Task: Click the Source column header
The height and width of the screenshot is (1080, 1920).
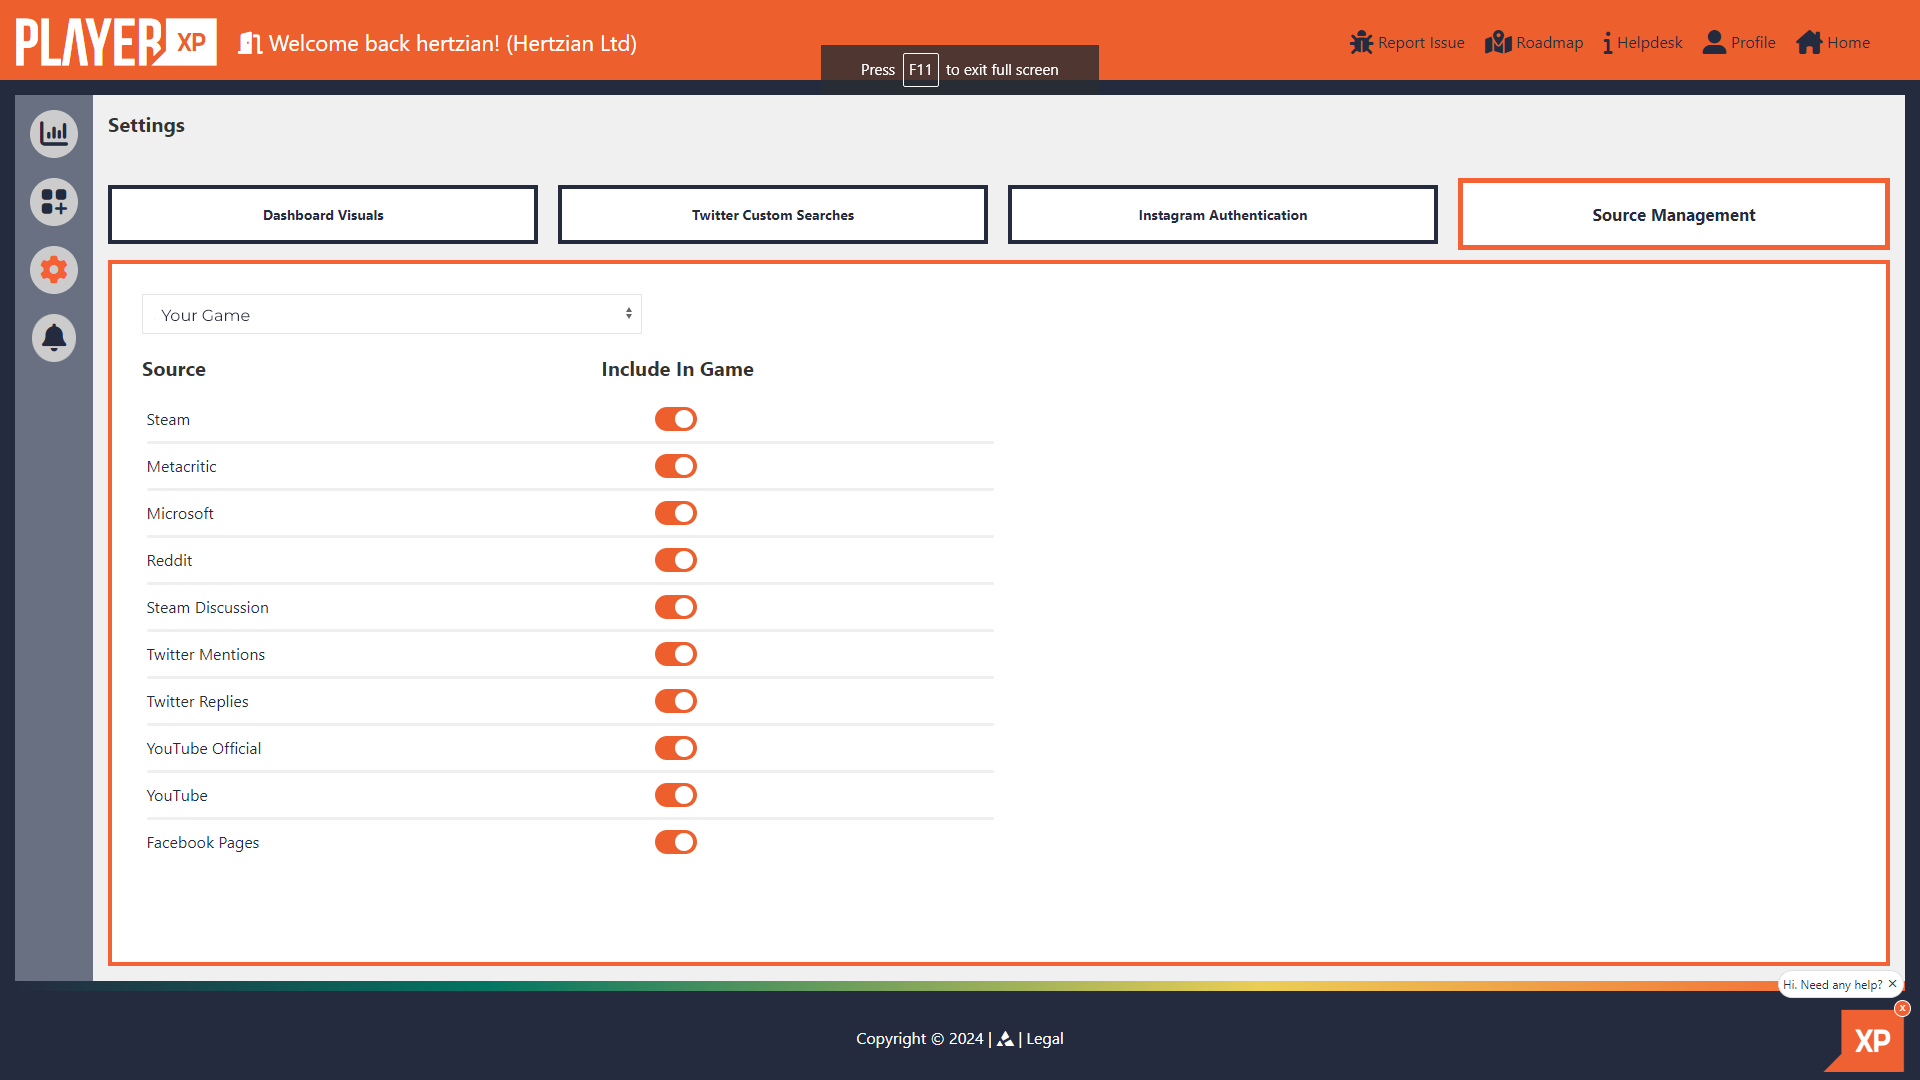Action: point(174,369)
